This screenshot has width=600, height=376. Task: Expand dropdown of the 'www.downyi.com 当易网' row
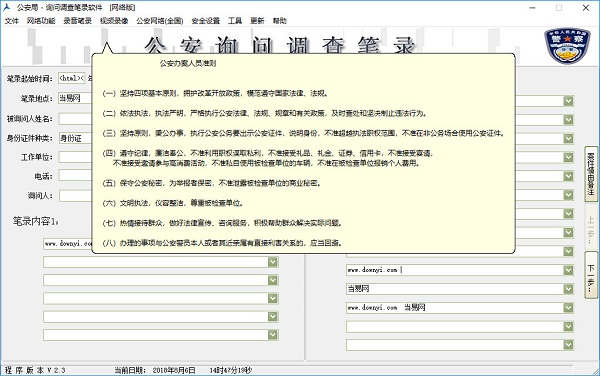(x=568, y=308)
